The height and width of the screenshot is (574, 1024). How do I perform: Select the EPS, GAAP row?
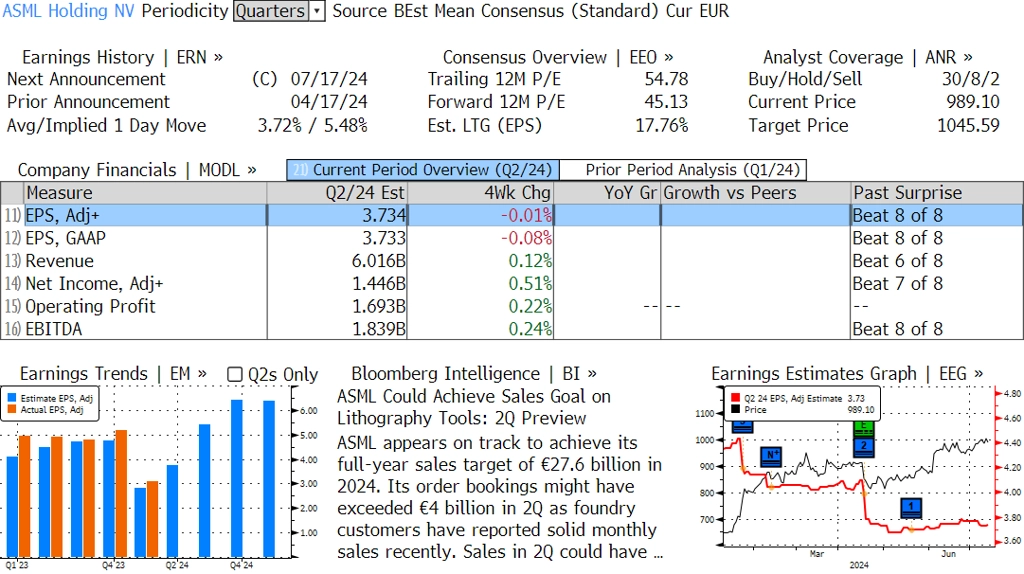click(x=512, y=238)
